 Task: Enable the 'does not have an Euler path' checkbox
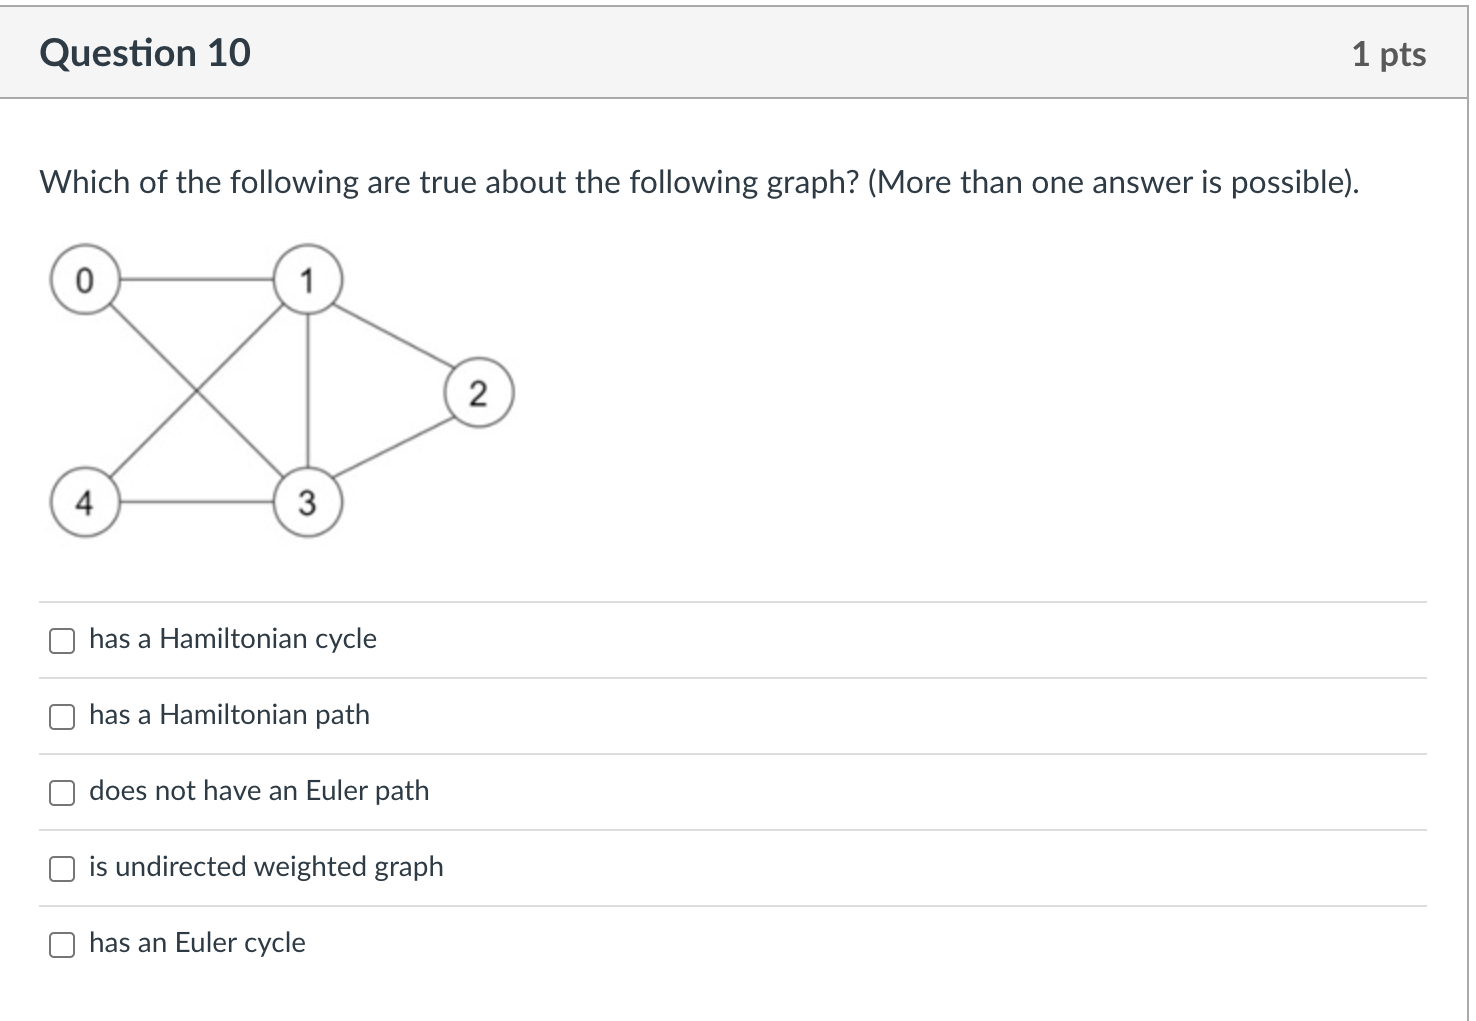[x=62, y=793]
